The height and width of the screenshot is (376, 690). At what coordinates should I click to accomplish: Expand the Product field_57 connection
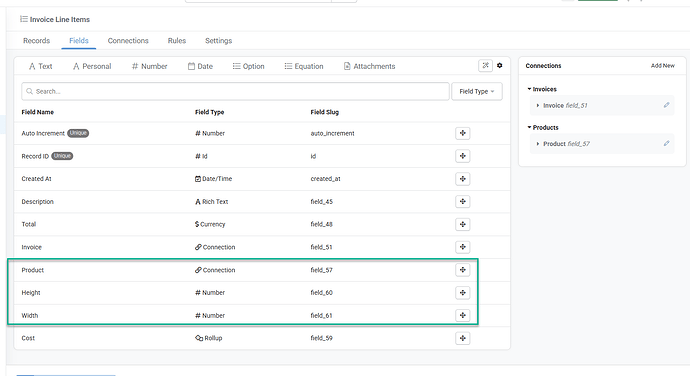coord(538,144)
